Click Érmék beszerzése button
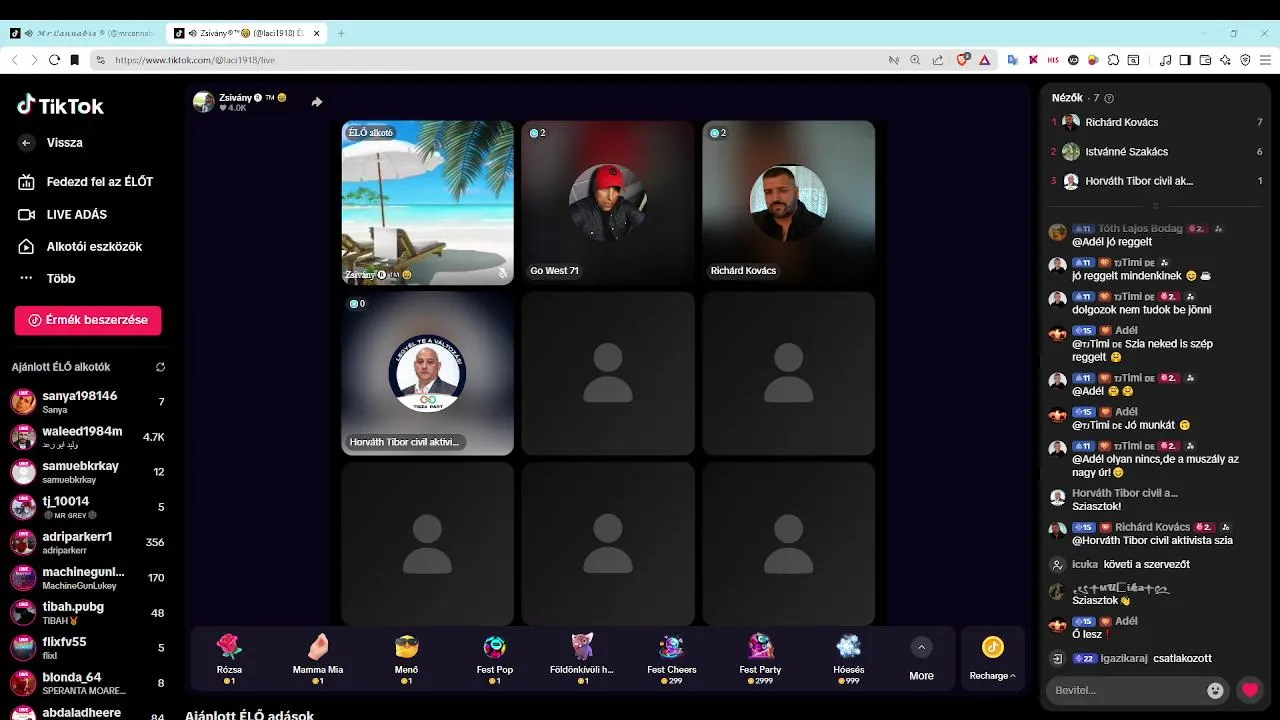 [x=88, y=320]
